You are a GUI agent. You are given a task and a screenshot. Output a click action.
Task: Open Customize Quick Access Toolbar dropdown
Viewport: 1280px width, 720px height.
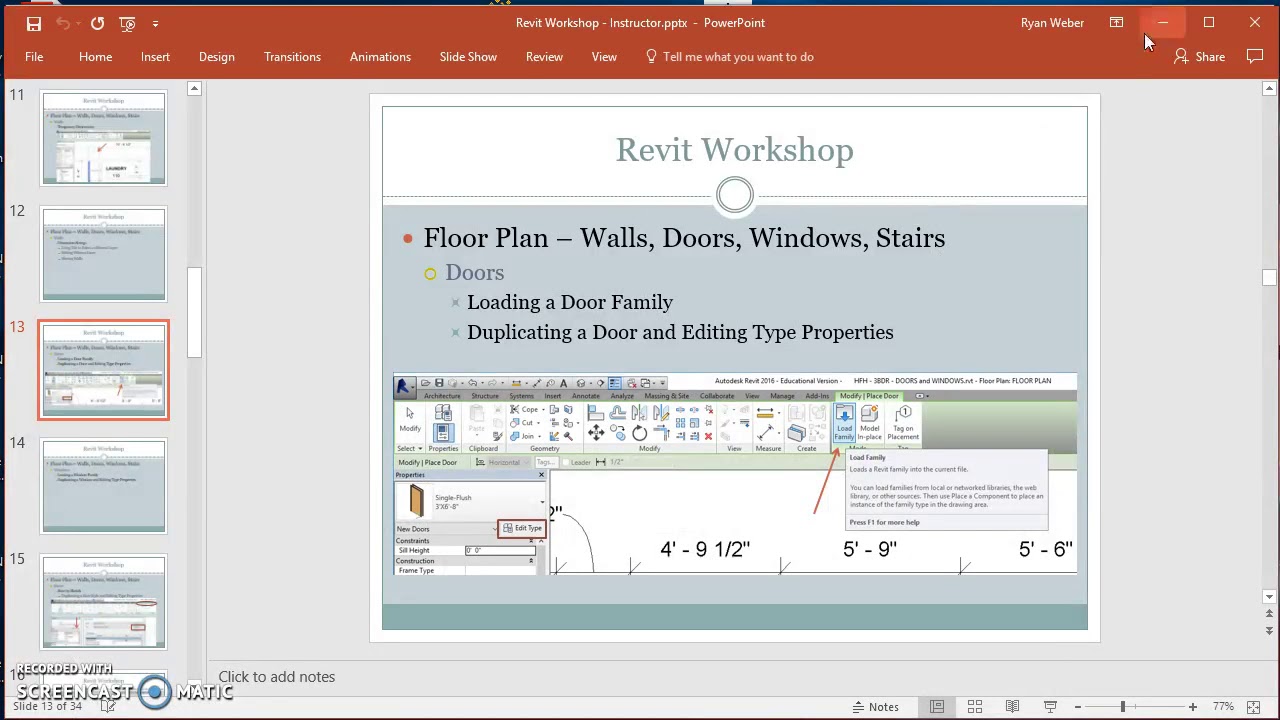pos(155,23)
